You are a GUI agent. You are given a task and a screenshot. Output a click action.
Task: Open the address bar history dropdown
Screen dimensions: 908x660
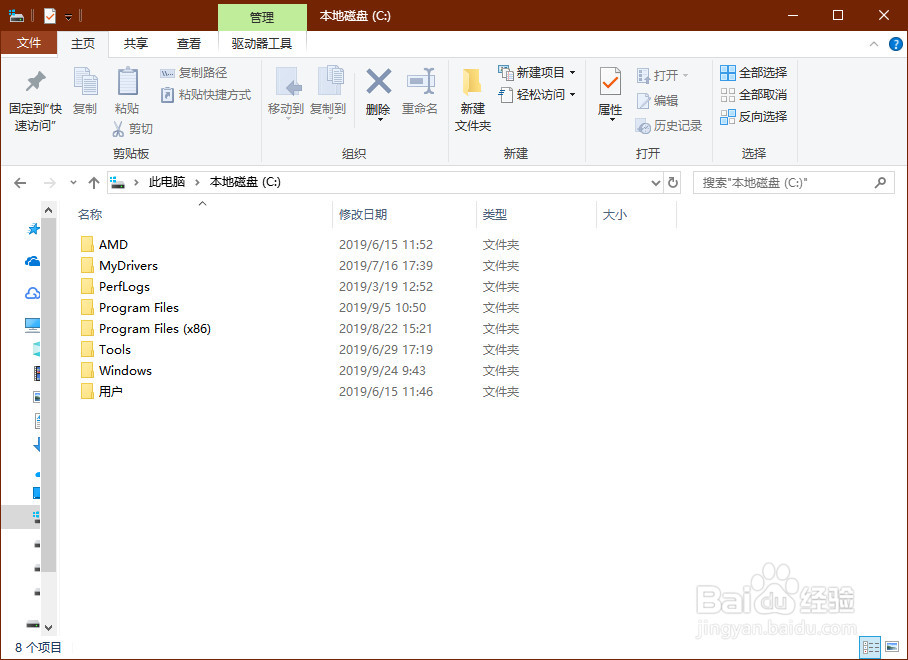point(656,182)
